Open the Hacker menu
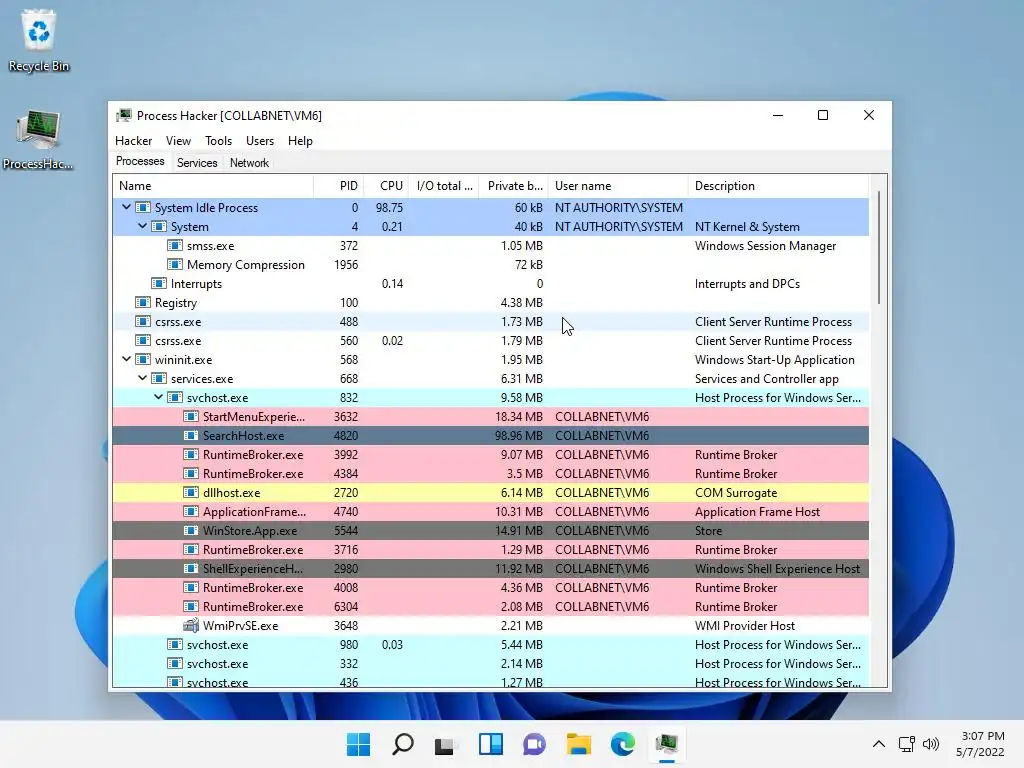1024x768 pixels. pyautogui.click(x=133, y=140)
